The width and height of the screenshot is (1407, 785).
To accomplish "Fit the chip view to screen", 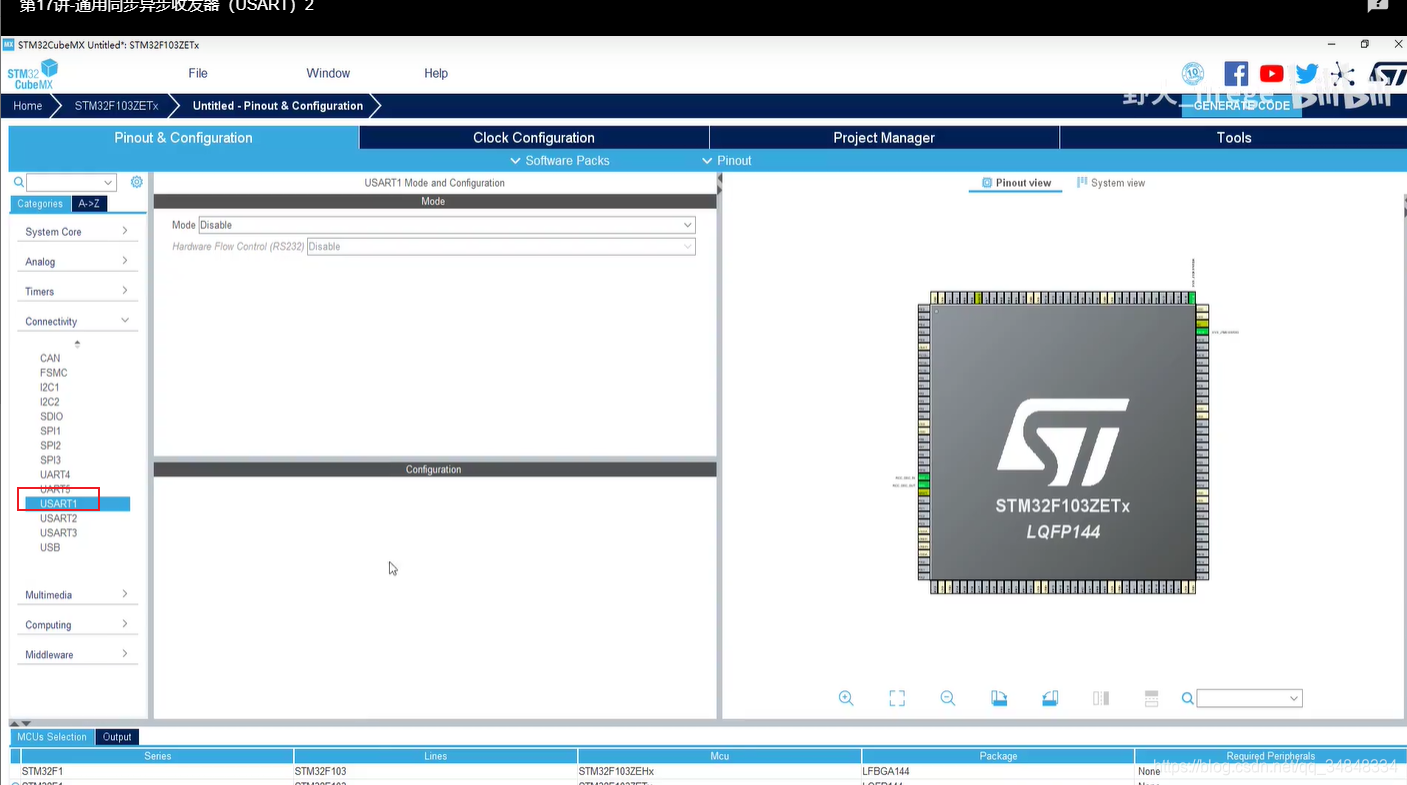I will point(897,698).
